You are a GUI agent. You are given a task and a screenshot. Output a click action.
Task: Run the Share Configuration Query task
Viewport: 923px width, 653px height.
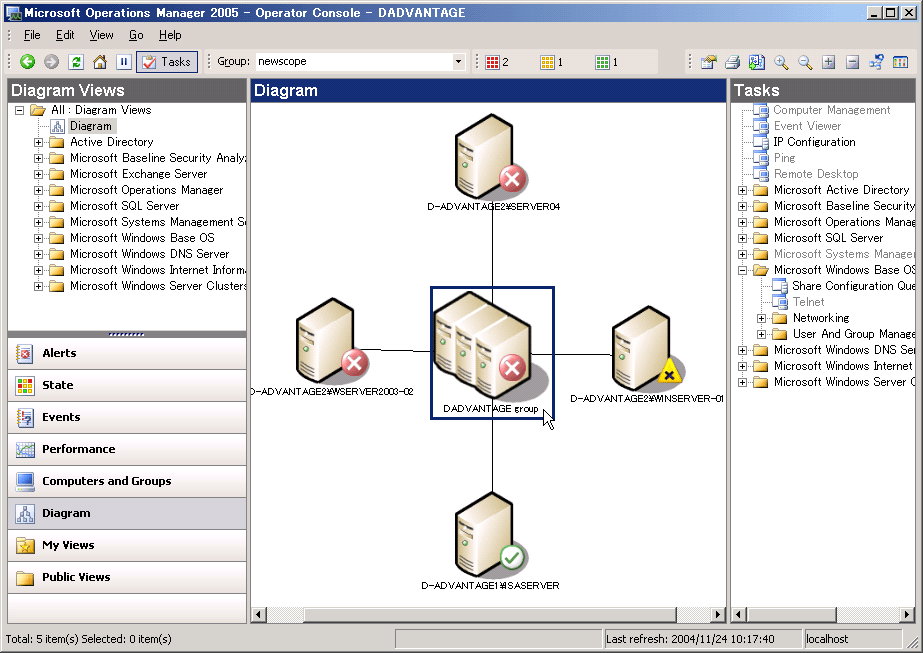(x=853, y=286)
